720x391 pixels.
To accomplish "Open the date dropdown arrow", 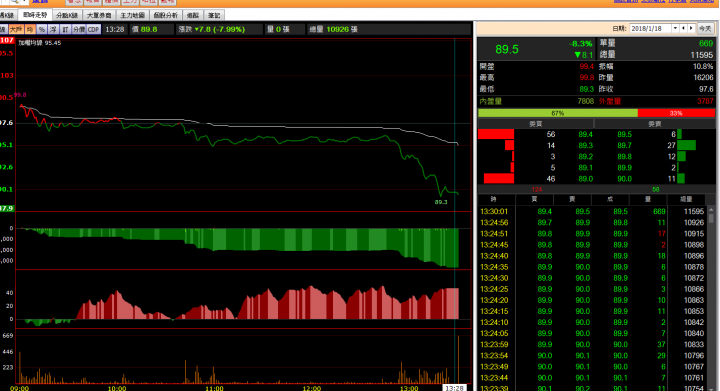I will [675, 28].
